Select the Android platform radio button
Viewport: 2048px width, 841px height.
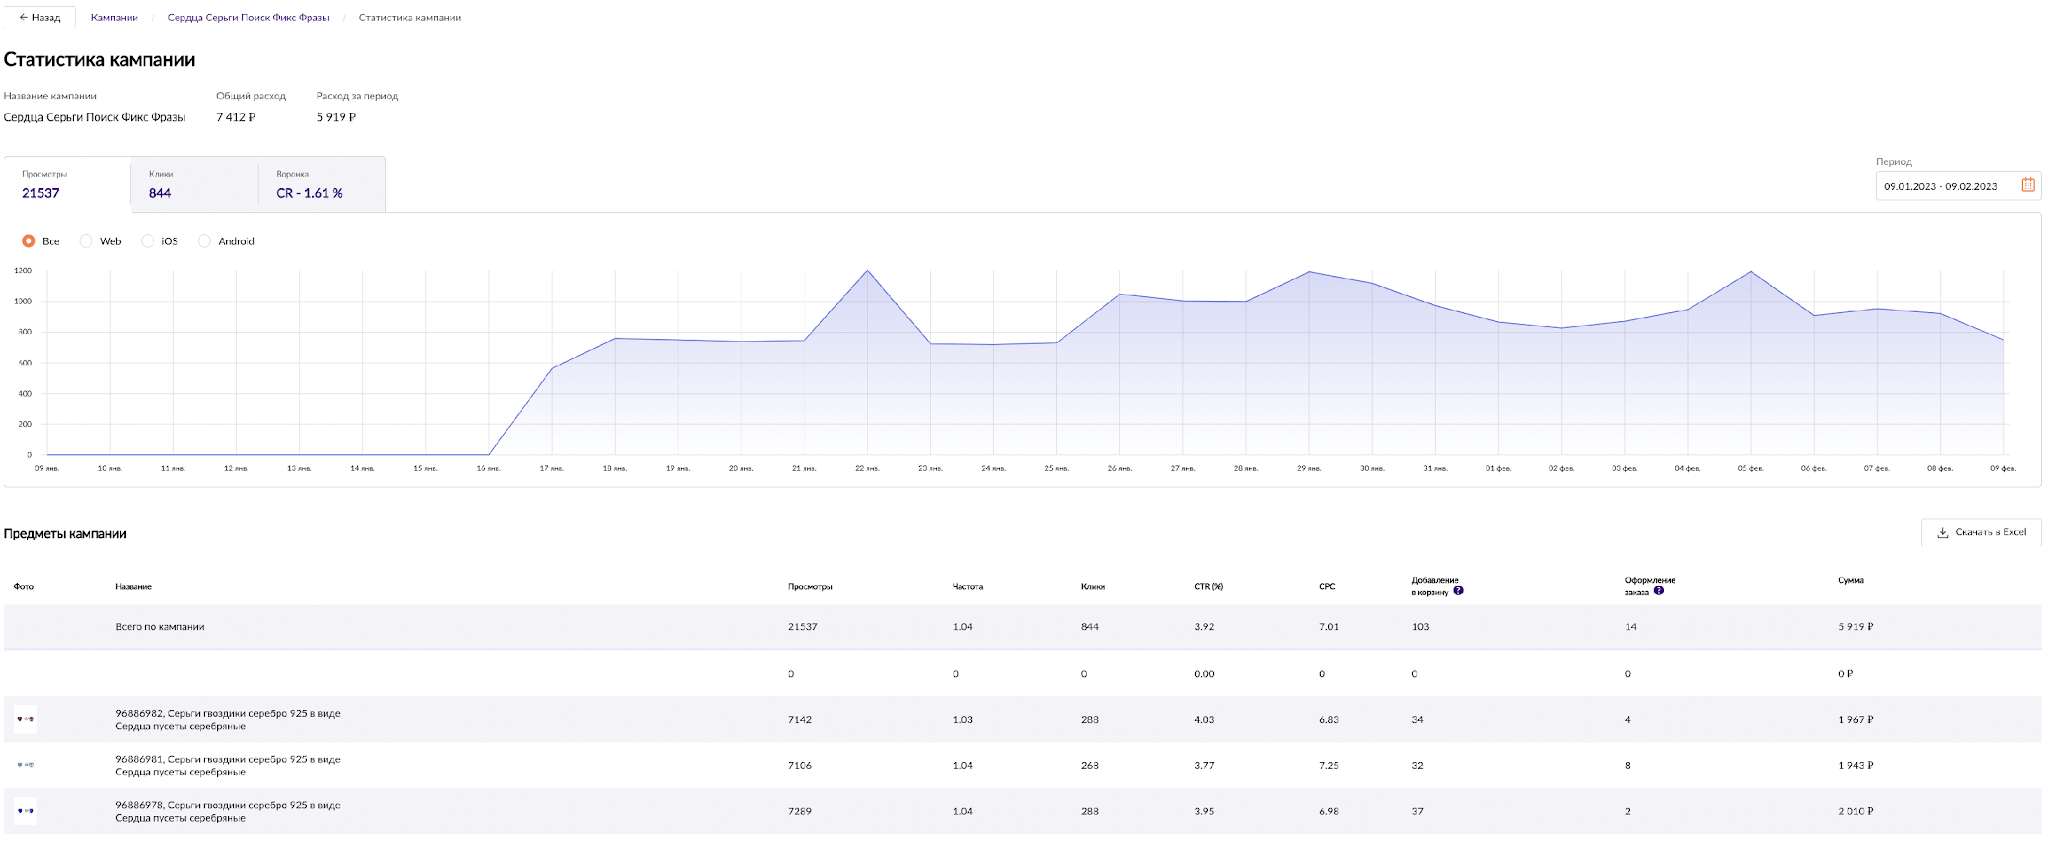[x=205, y=241]
